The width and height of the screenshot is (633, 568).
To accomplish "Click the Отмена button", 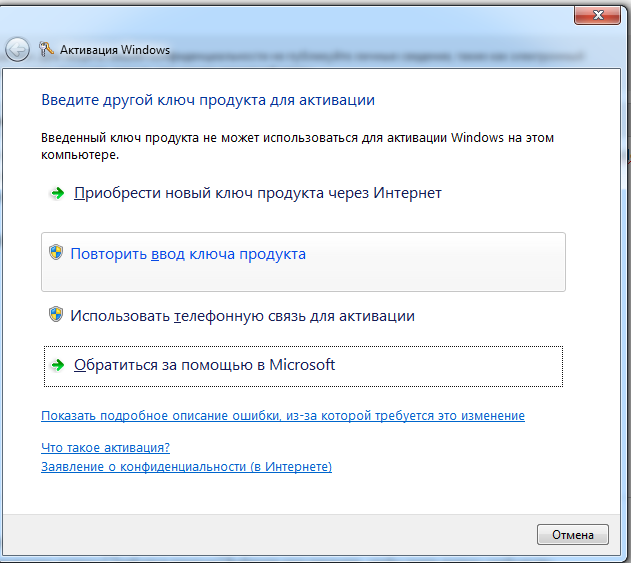I will tap(572, 534).
